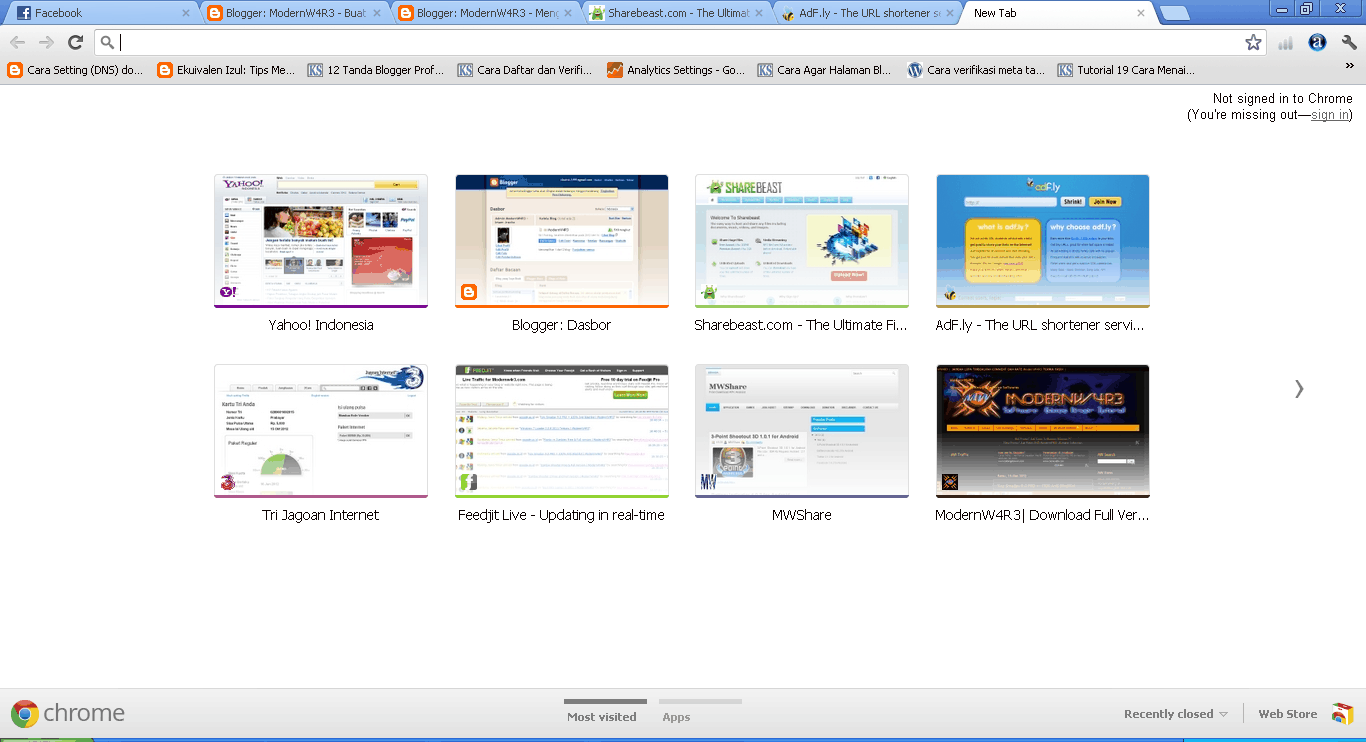Open the Blogger: Dasbor thumbnail
Viewport: 1366px width, 742px height.
pyautogui.click(x=562, y=241)
